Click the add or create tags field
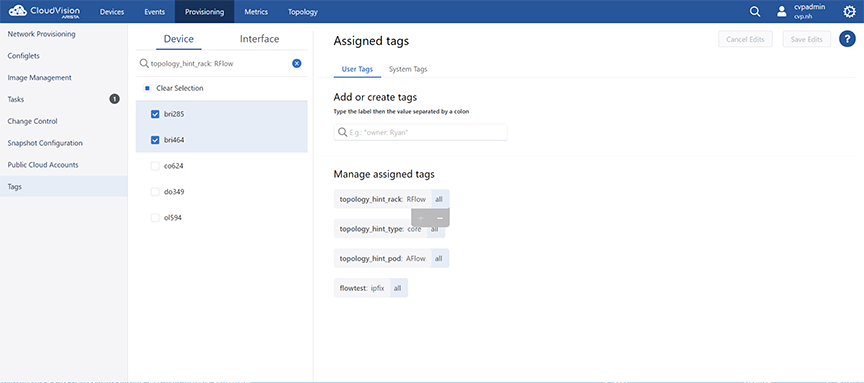This screenshot has width=864, height=383. click(420, 132)
